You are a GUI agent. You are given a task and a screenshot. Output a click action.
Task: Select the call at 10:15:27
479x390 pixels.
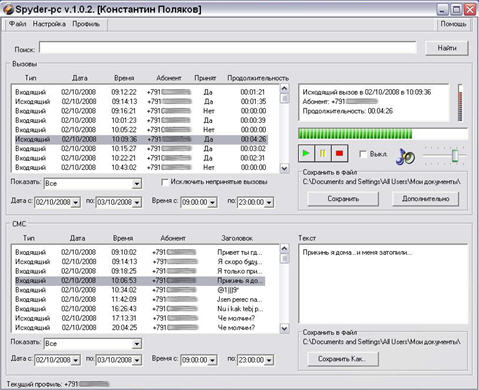click(x=140, y=149)
